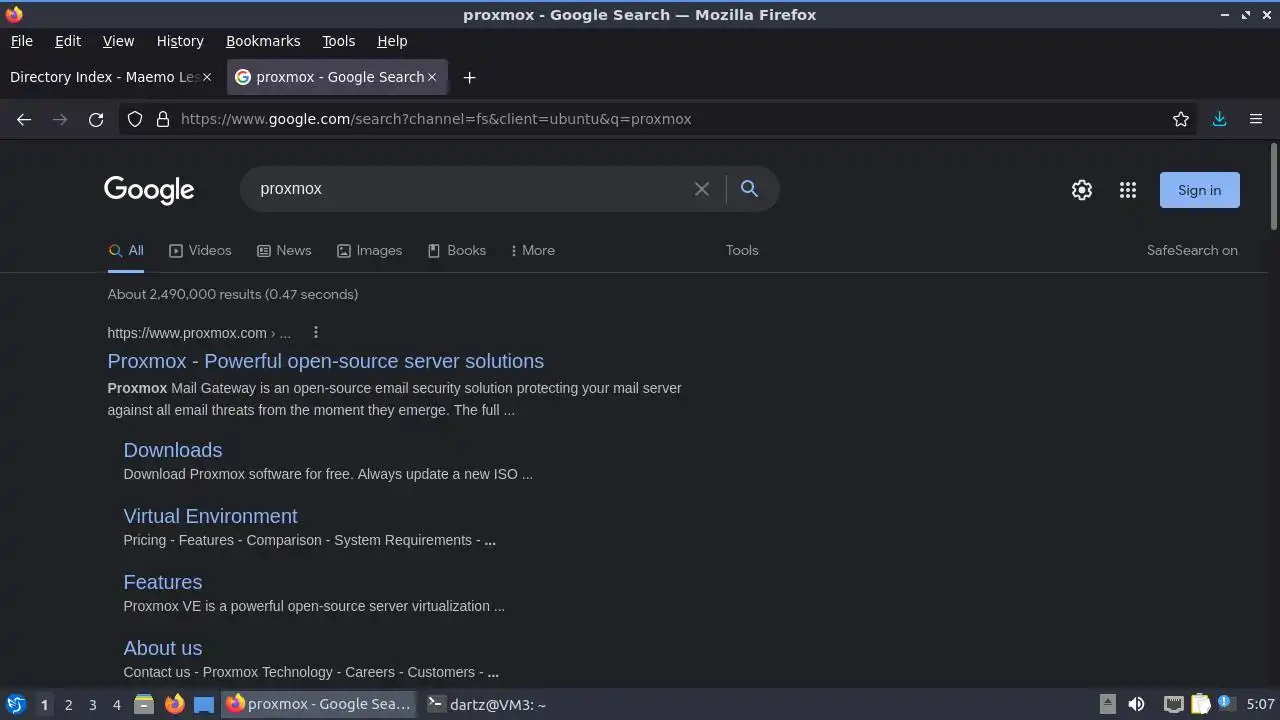Open the SafeSearch on setting
The height and width of the screenshot is (720, 1280).
tap(1192, 251)
